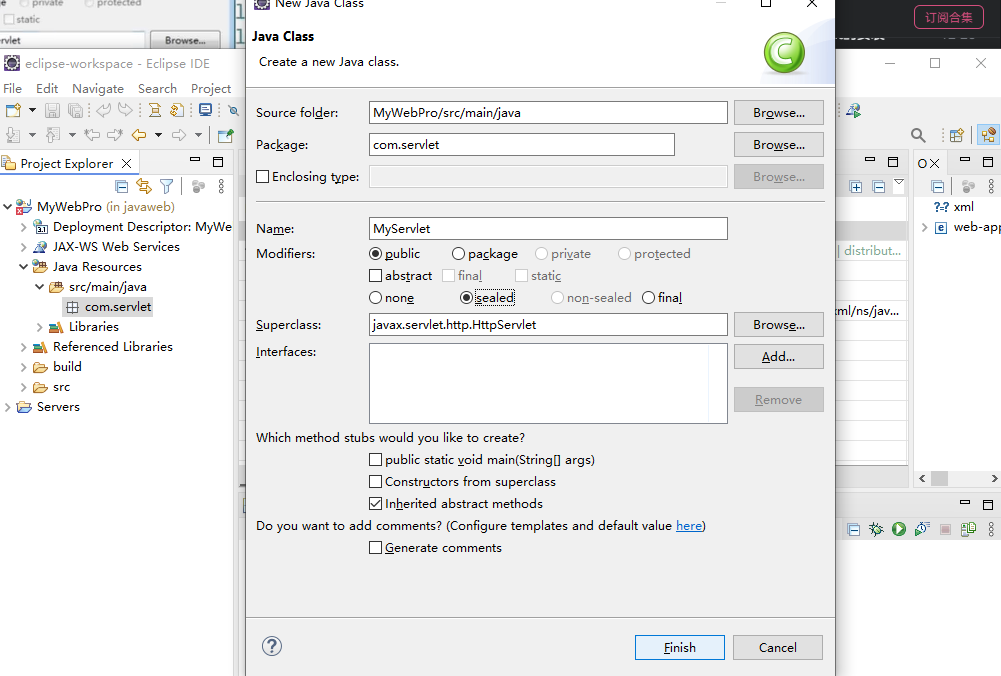Expand the Referenced Libraries node

(24, 347)
